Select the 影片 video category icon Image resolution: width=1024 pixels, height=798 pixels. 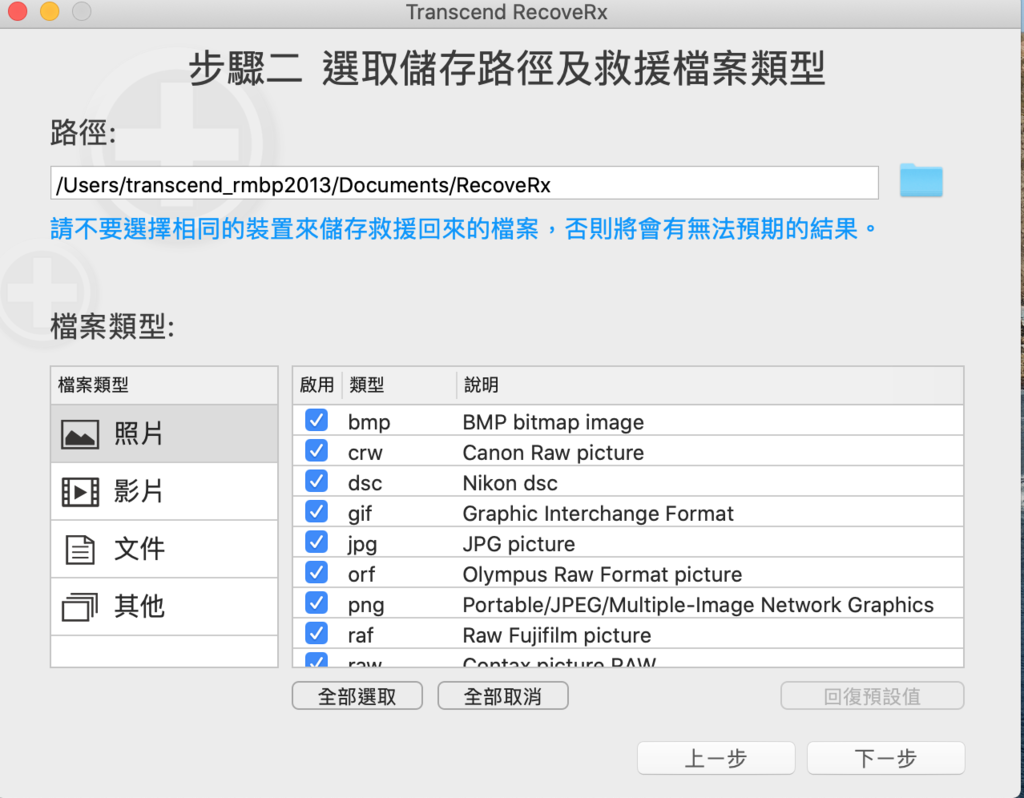(x=80, y=492)
